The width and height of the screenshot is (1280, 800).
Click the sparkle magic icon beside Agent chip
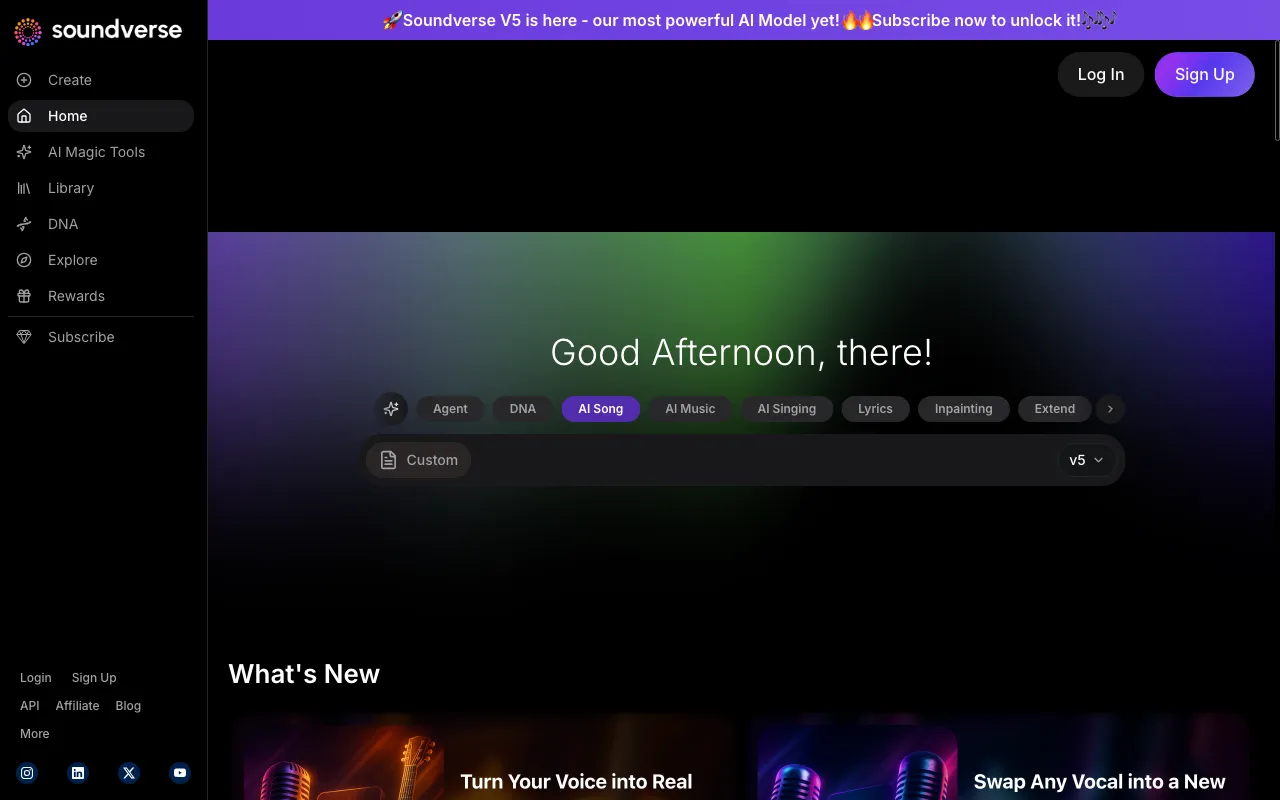point(391,408)
